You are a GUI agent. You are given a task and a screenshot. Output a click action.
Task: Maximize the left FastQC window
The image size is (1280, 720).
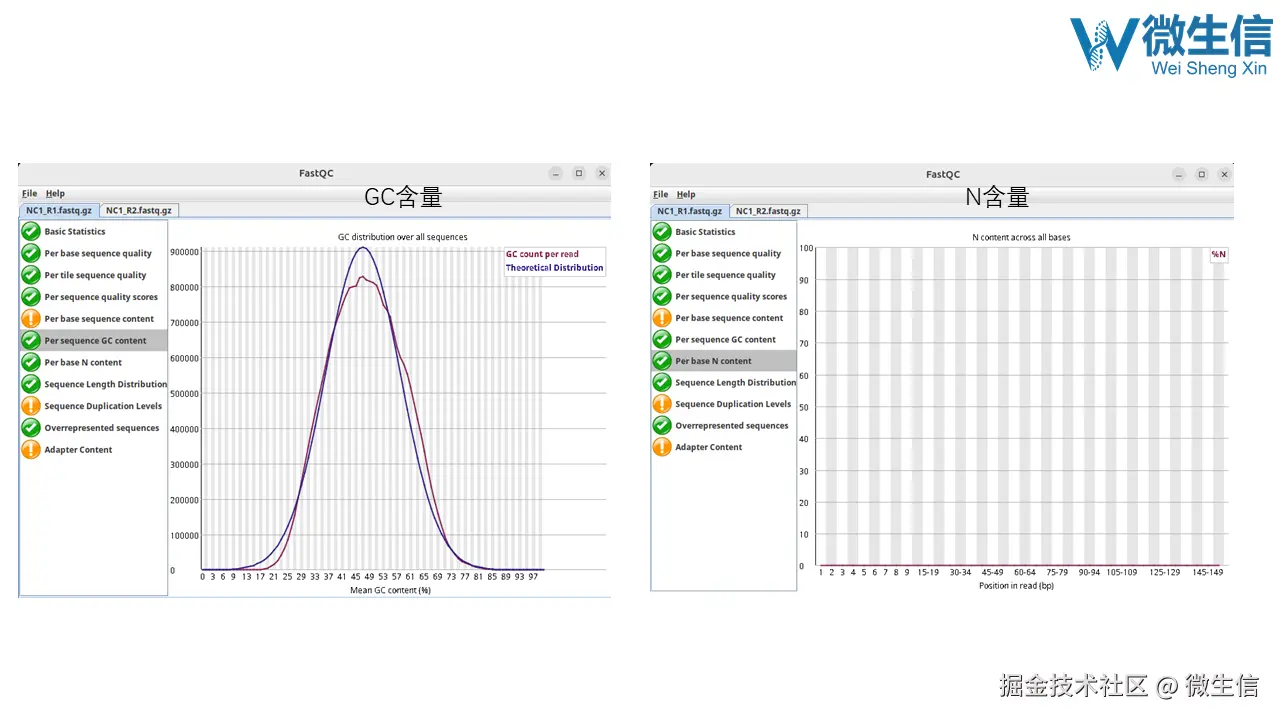[579, 173]
